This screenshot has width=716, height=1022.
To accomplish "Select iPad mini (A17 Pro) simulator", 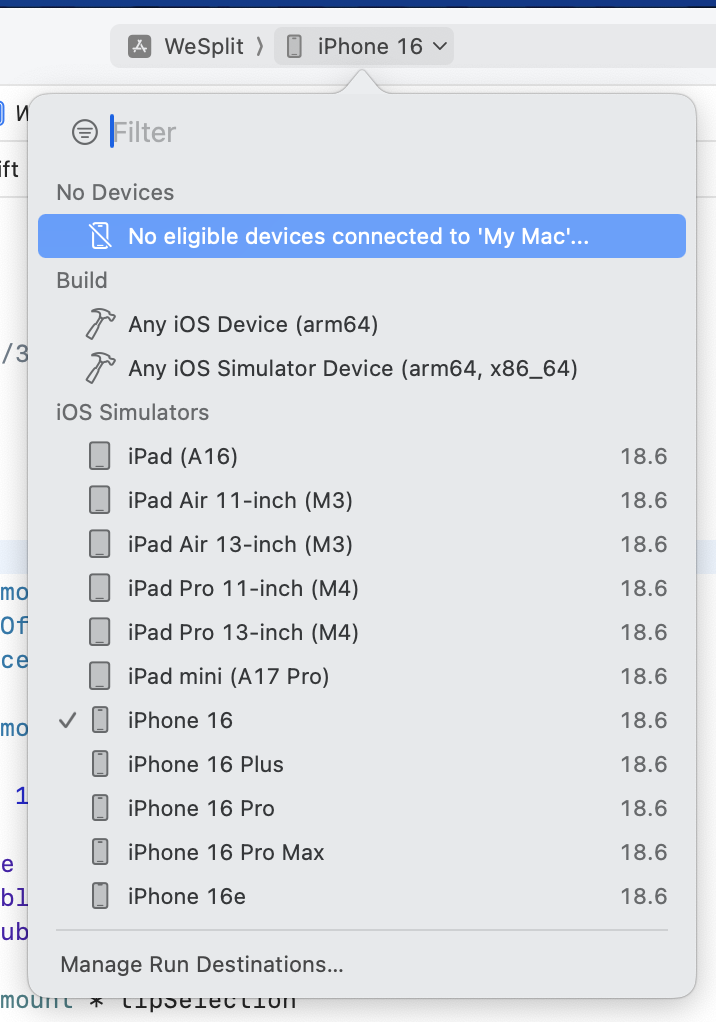I will click(362, 677).
